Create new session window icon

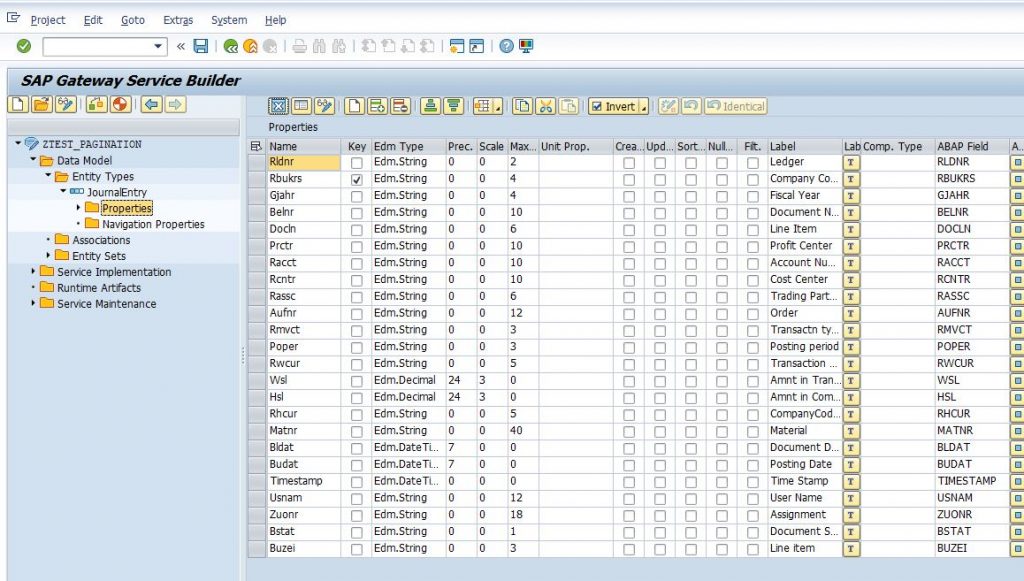pyautogui.click(x=457, y=46)
